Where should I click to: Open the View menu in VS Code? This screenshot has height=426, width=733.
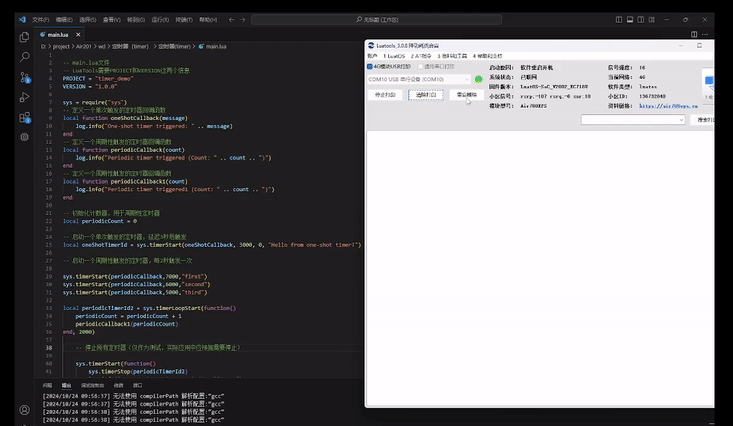[112, 20]
